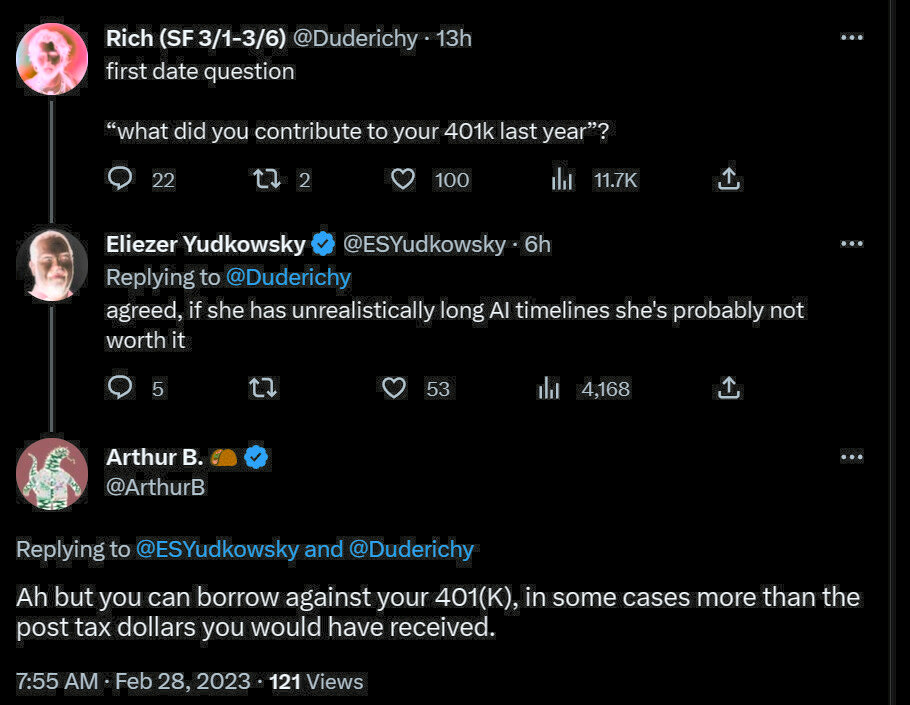Image resolution: width=910 pixels, height=705 pixels.
Task: Share Eliezer Yudkowsky's tweet
Action: point(729,388)
